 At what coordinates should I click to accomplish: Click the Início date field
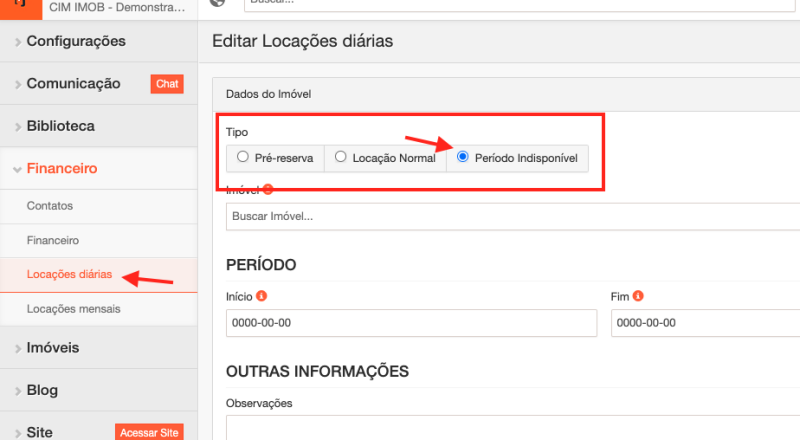pyautogui.click(x=410, y=323)
